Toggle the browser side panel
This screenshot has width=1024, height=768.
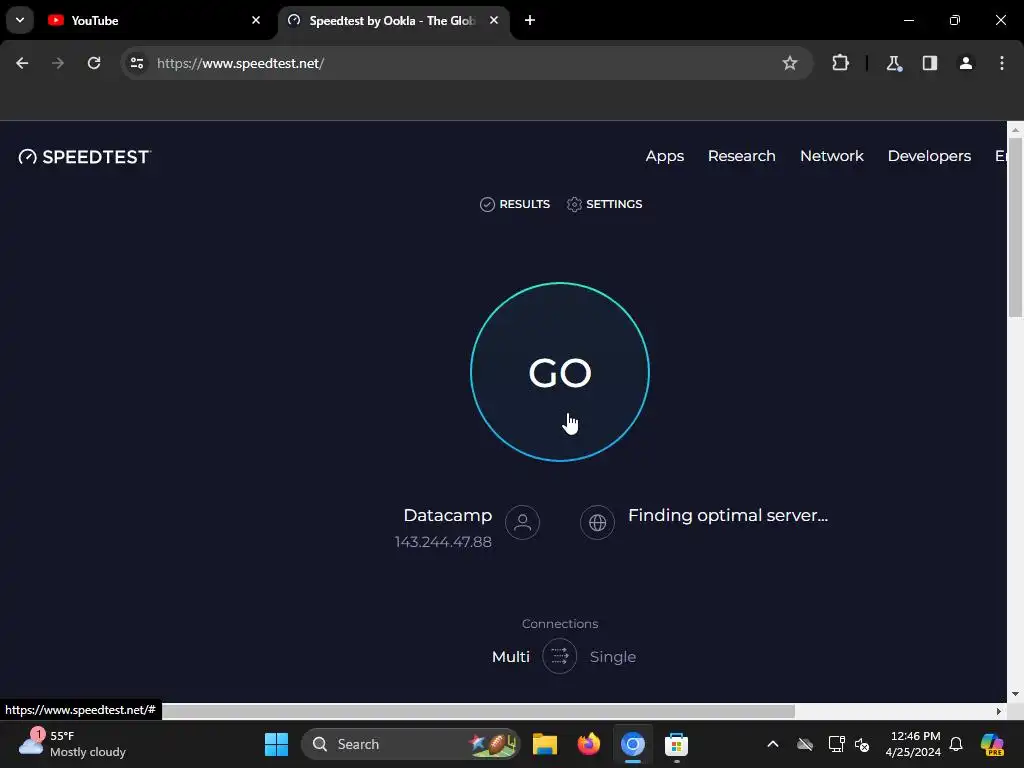coord(929,63)
